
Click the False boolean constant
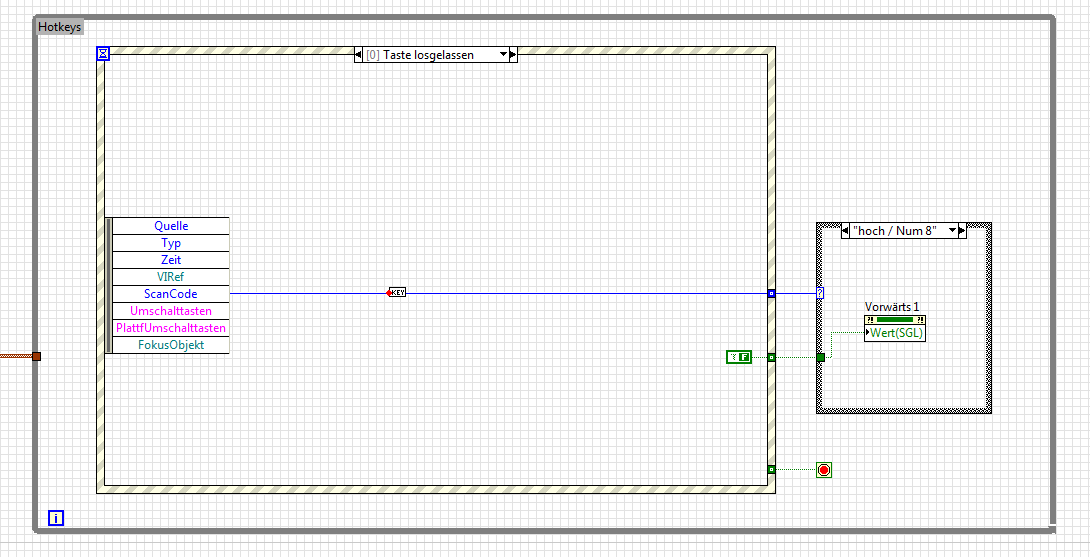point(739,357)
